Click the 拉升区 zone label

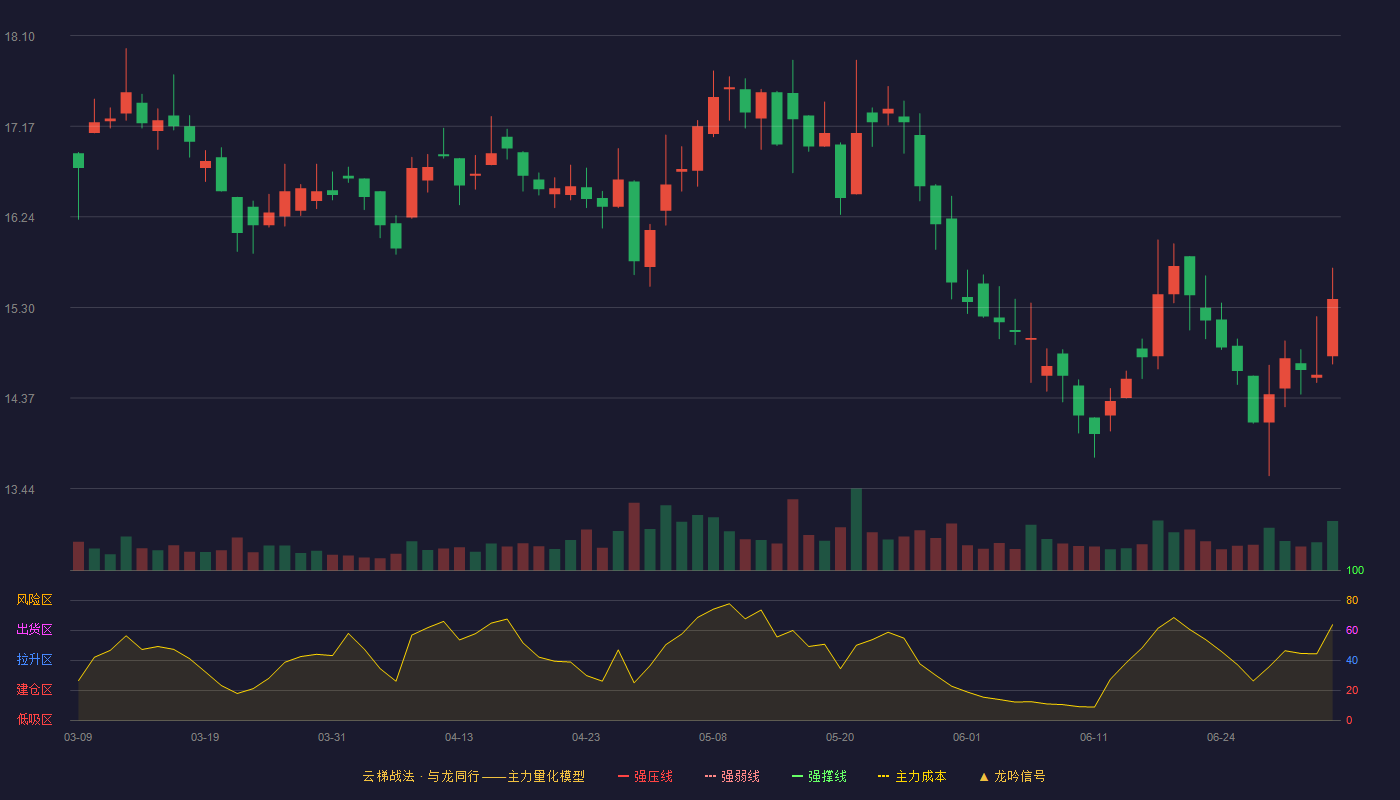[x=34, y=660]
